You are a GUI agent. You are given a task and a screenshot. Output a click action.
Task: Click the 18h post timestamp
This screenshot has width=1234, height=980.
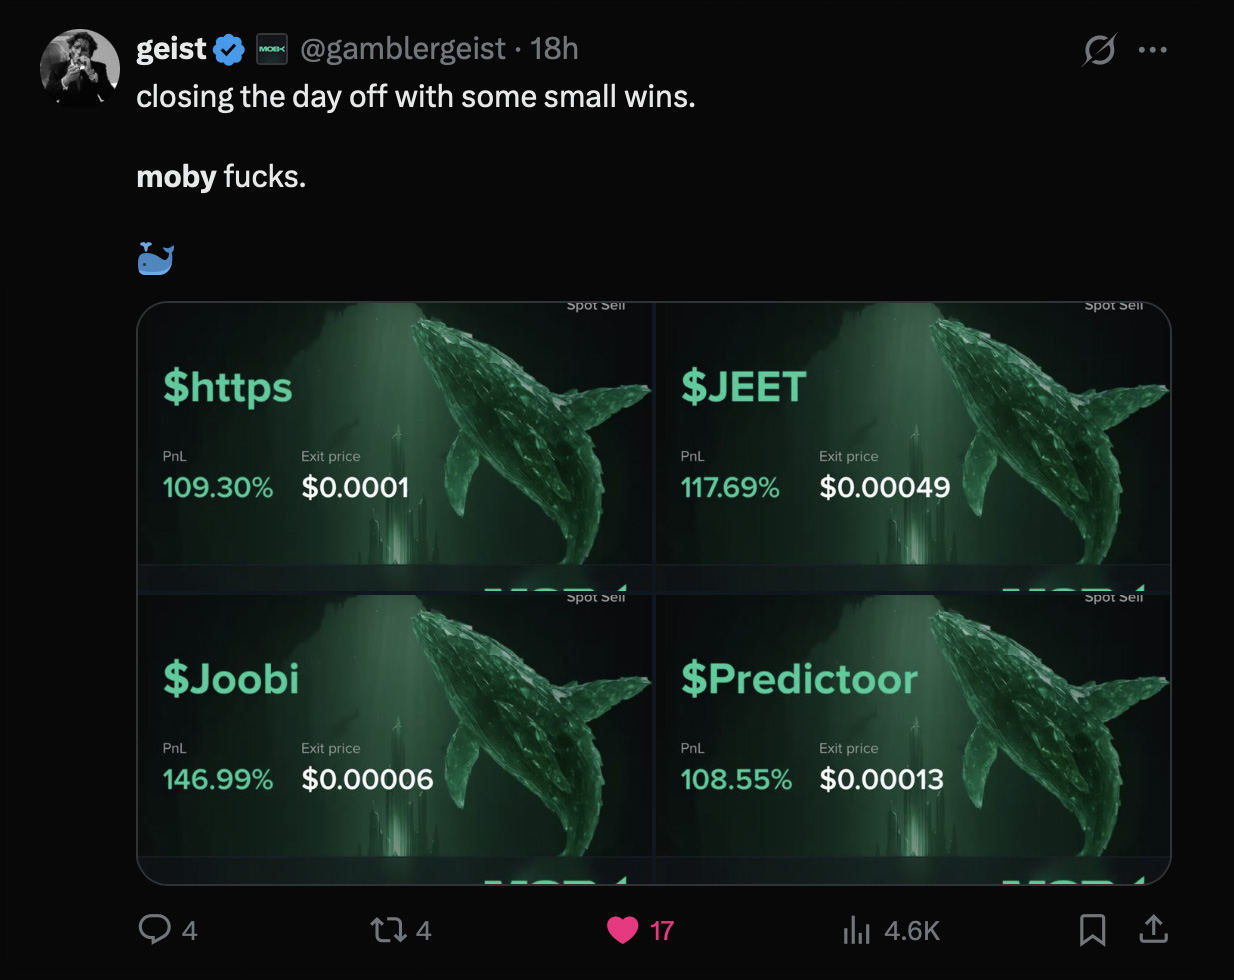pyautogui.click(x=554, y=49)
